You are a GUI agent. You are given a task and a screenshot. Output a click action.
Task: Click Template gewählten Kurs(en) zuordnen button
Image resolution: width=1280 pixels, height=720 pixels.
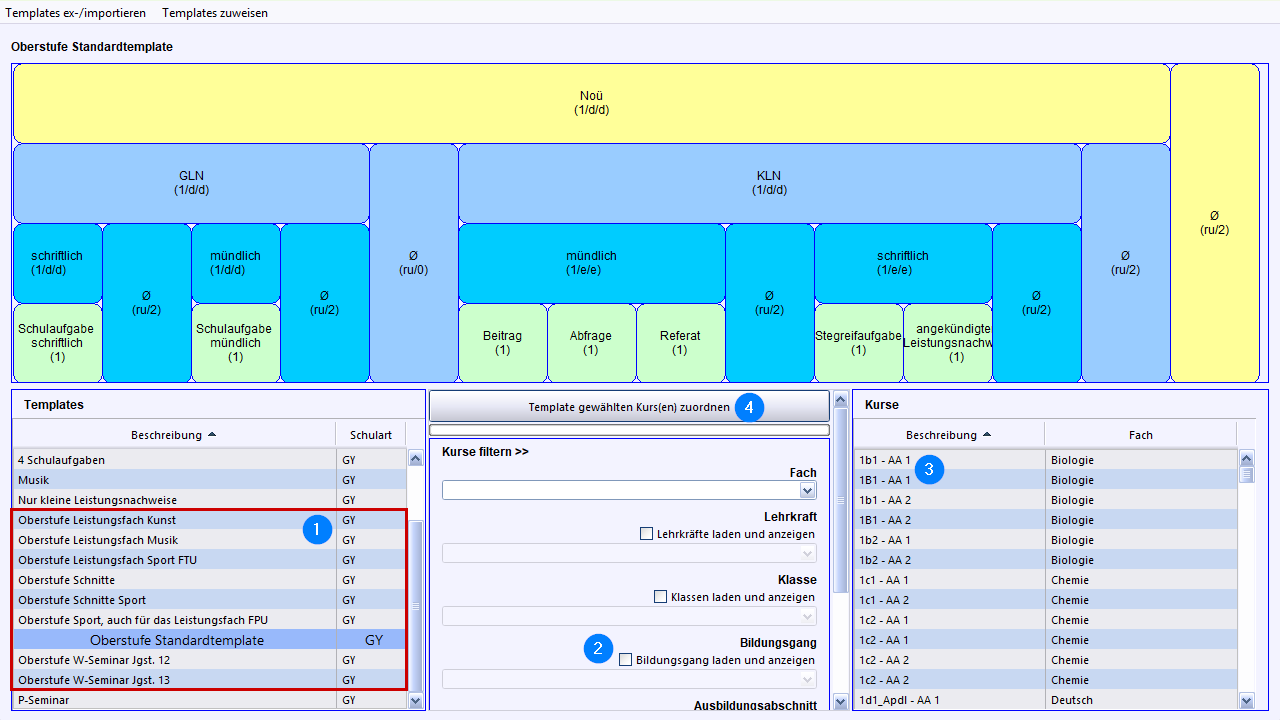click(x=629, y=407)
